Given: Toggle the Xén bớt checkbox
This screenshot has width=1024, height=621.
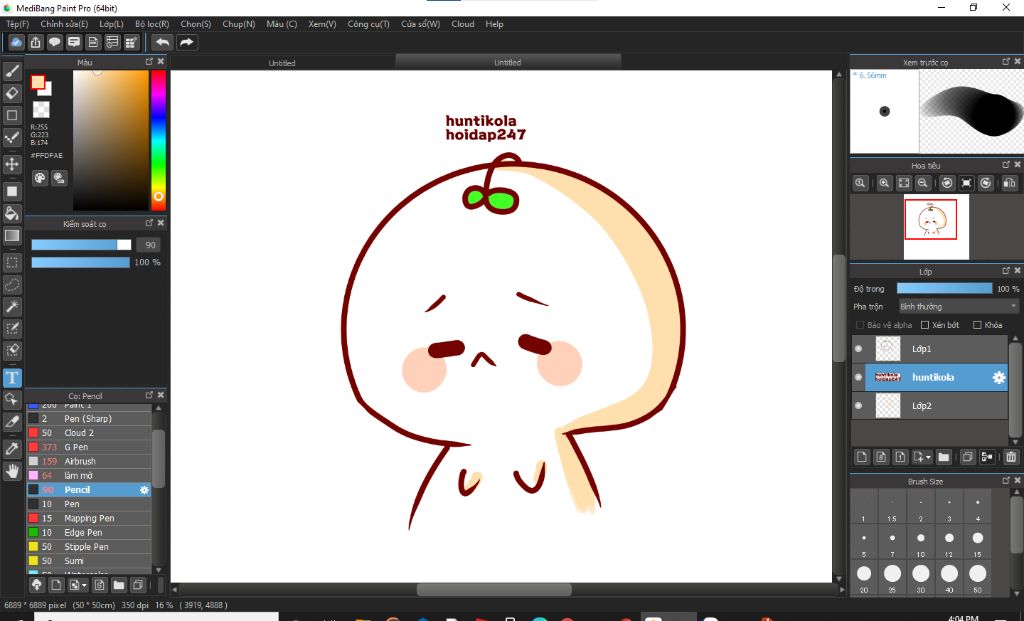Looking at the screenshot, I should tap(925, 325).
